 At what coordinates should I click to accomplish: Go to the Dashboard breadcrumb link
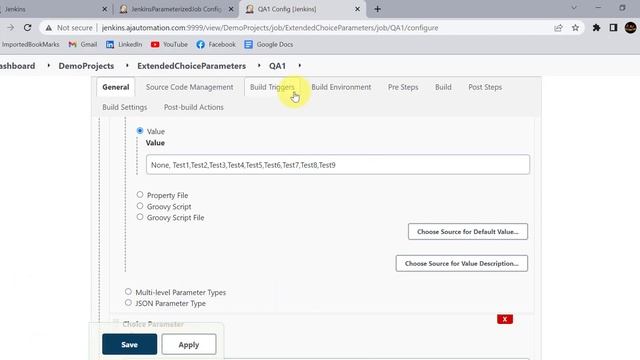tap(17, 66)
